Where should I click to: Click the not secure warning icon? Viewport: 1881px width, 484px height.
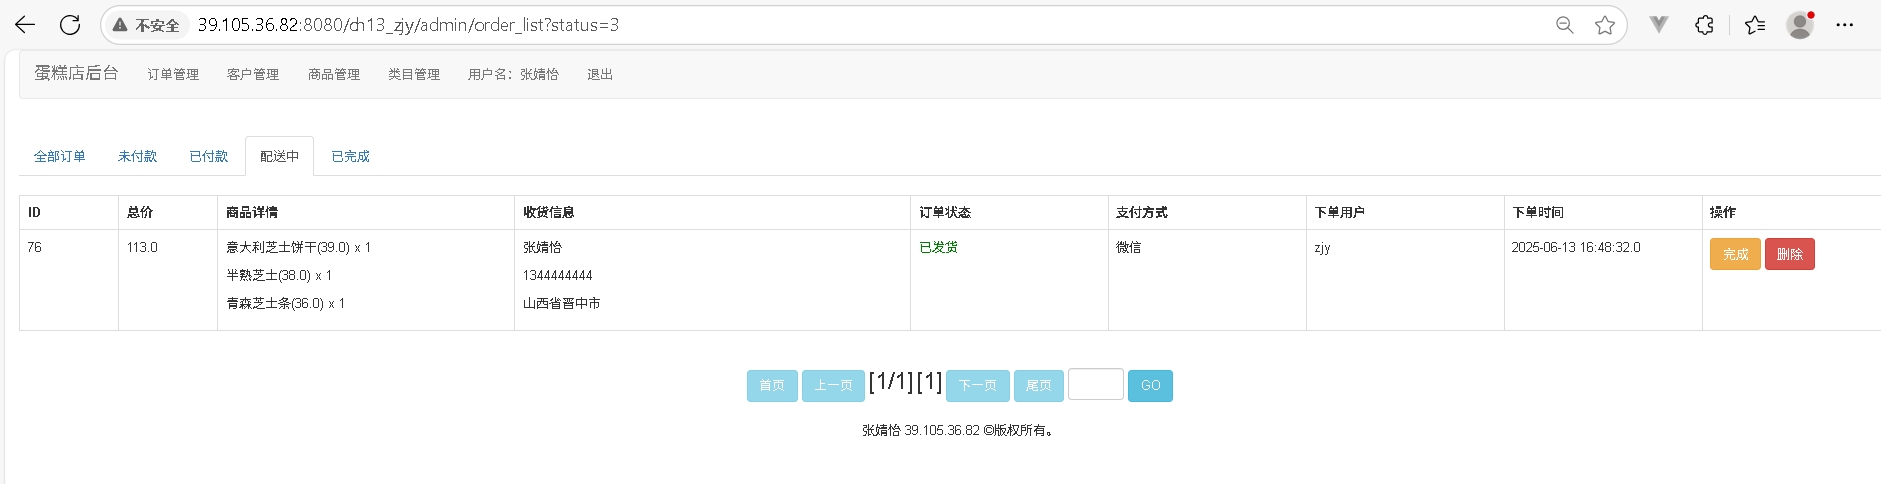(120, 25)
